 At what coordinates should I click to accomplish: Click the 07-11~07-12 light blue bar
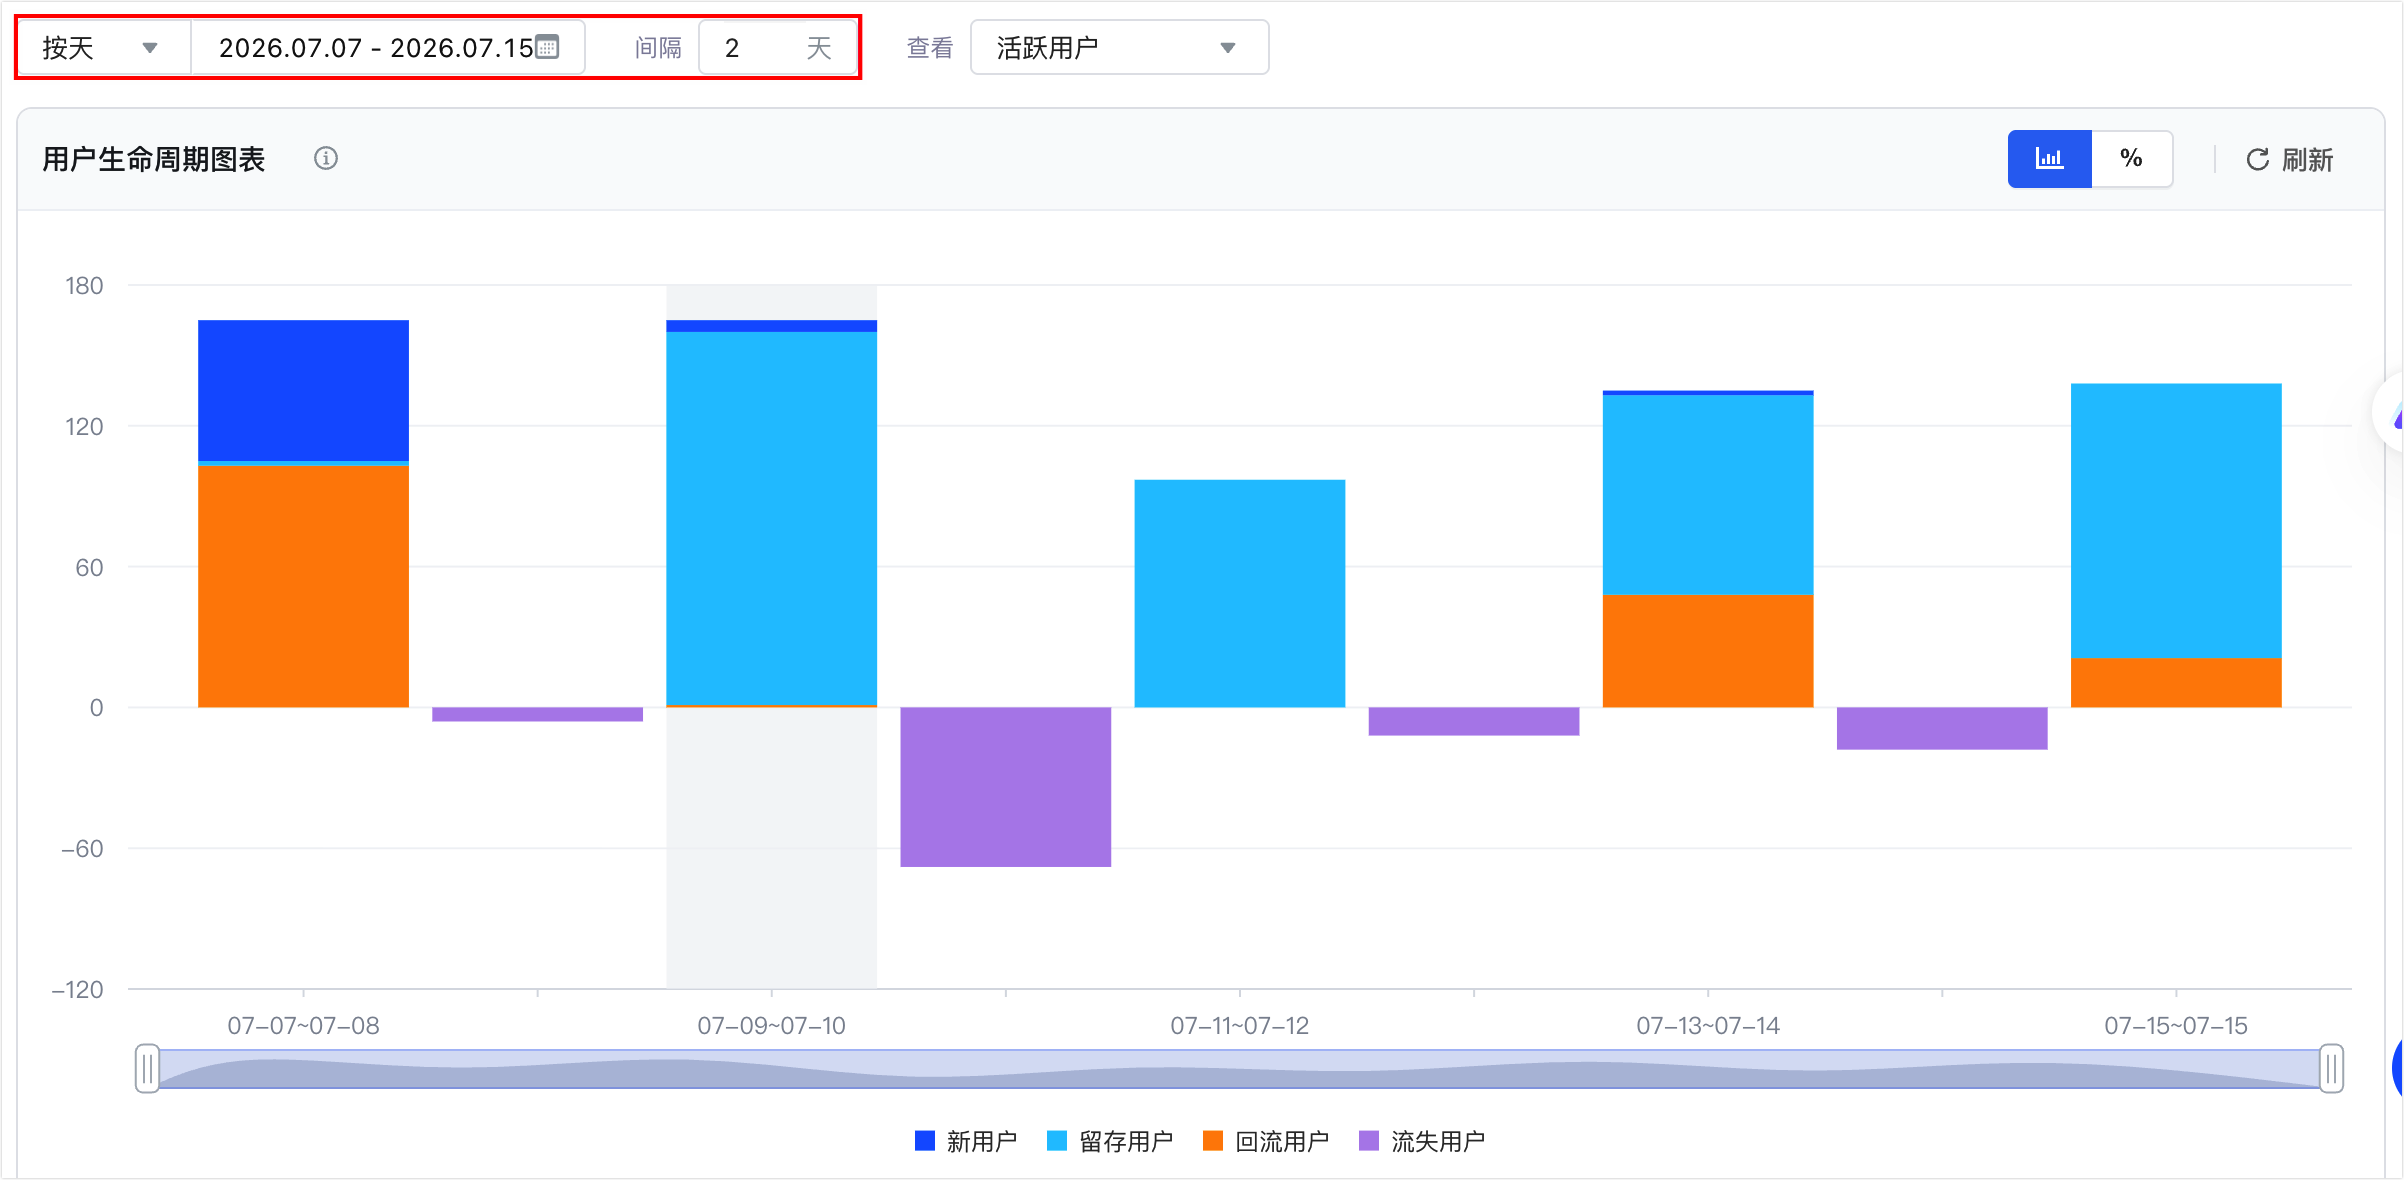[1239, 593]
